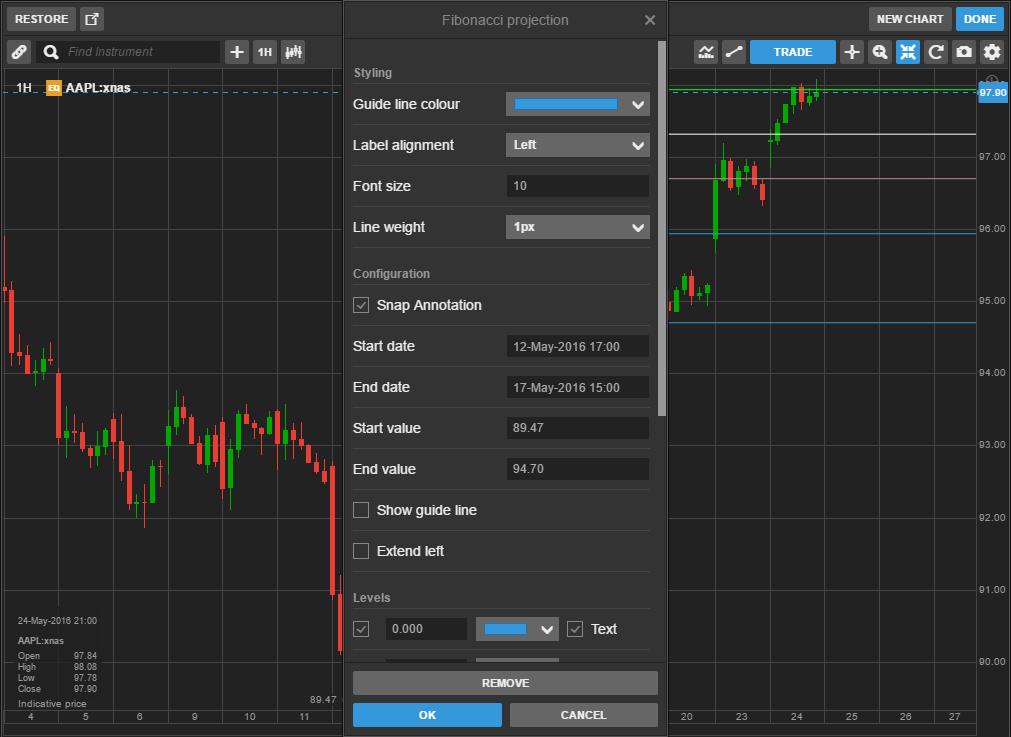Click the 97.90 price label
The width and height of the screenshot is (1011, 737).
[993, 92]
